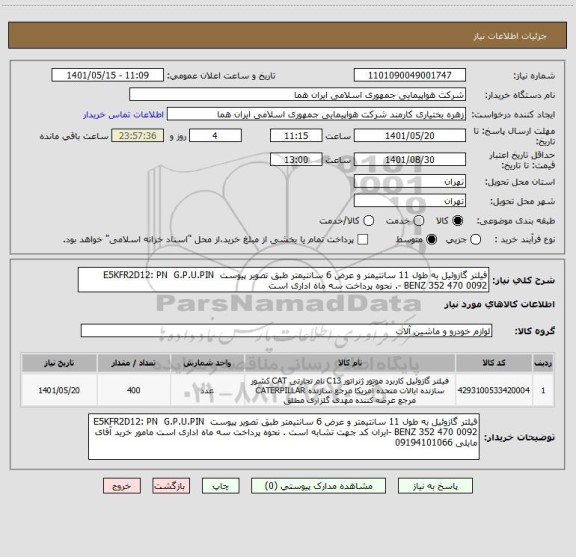This screenshot has width=576, height=557.
Task: Select the خدمت radio button
Action: [419, 220]
